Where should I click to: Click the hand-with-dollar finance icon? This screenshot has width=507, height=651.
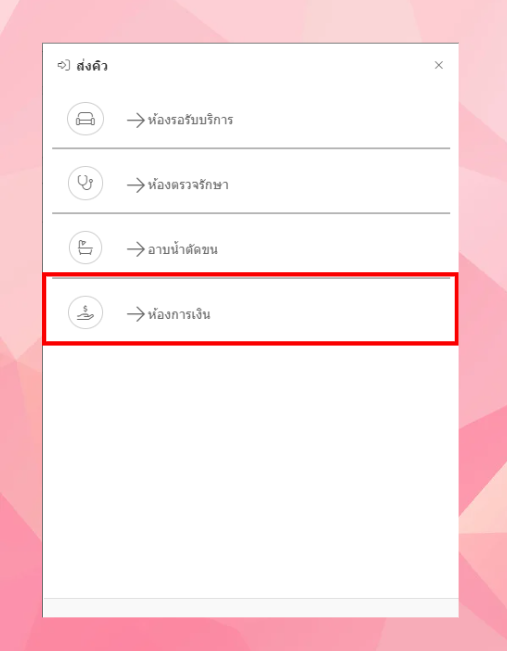click(x=86, y=313)
